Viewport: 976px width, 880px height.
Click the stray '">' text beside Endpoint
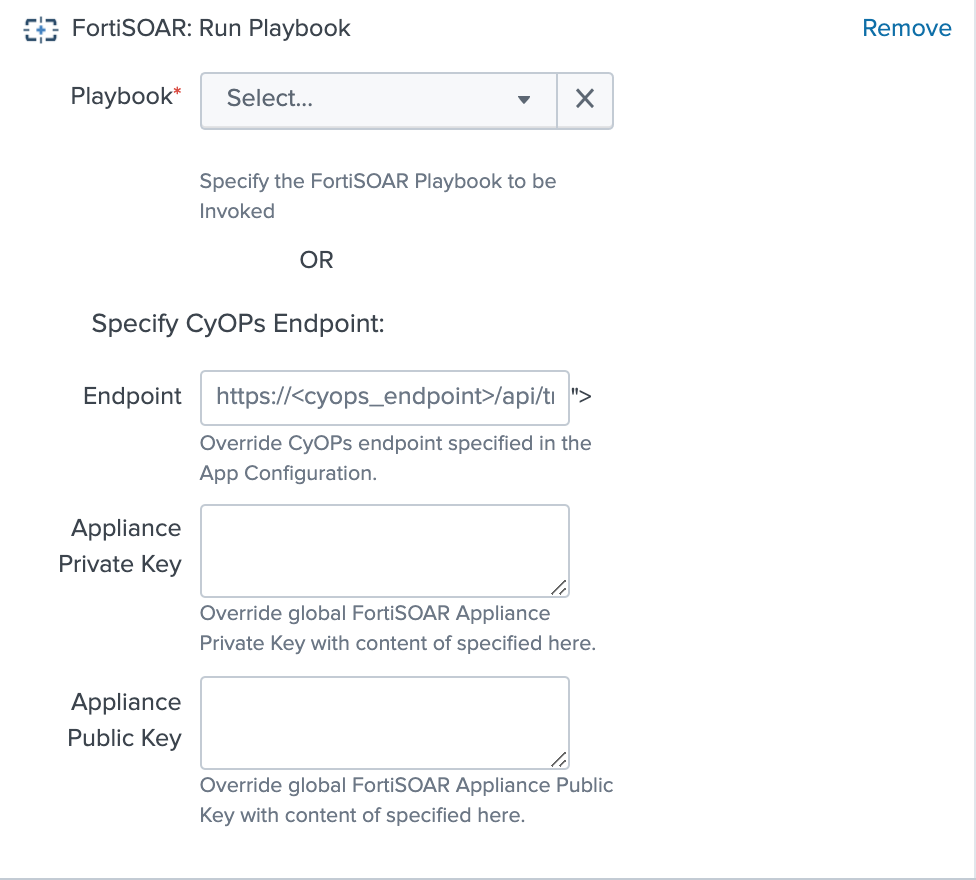click(x=581, y=396)
